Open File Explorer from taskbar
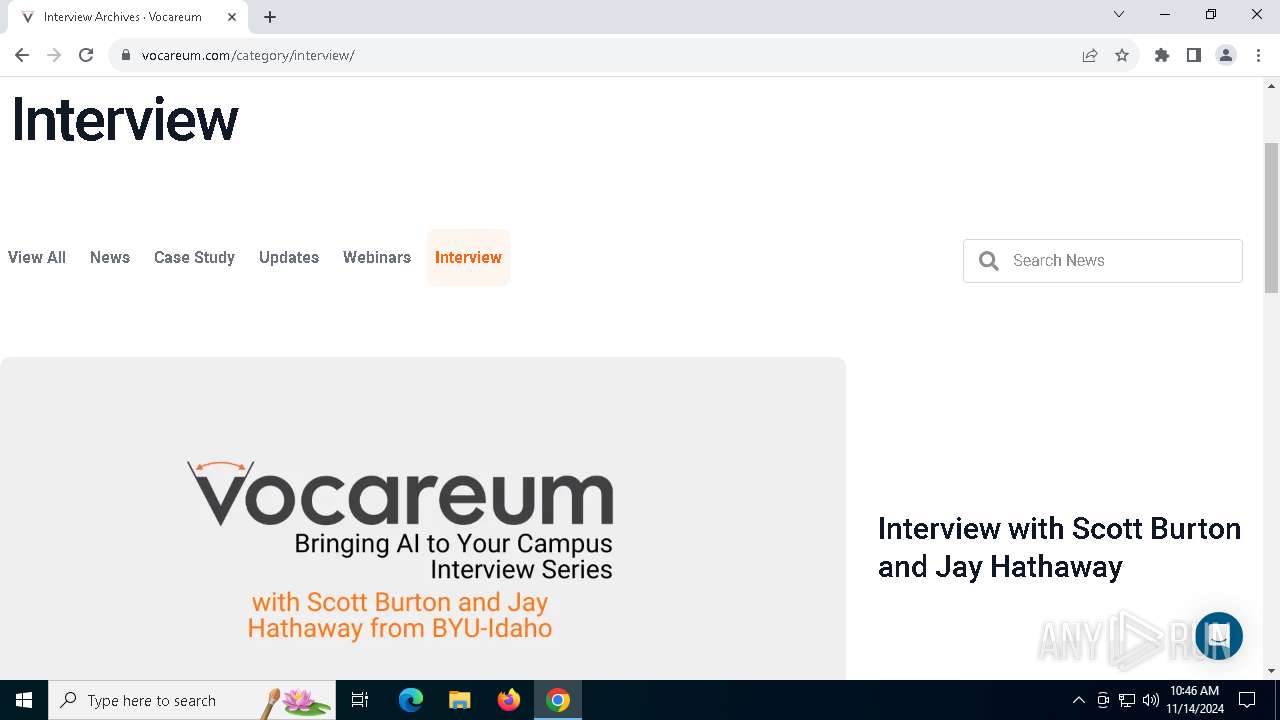Image resolution: width=1280 pixels, height=720 pixels. pyautogui.click(x=459, y=700)
